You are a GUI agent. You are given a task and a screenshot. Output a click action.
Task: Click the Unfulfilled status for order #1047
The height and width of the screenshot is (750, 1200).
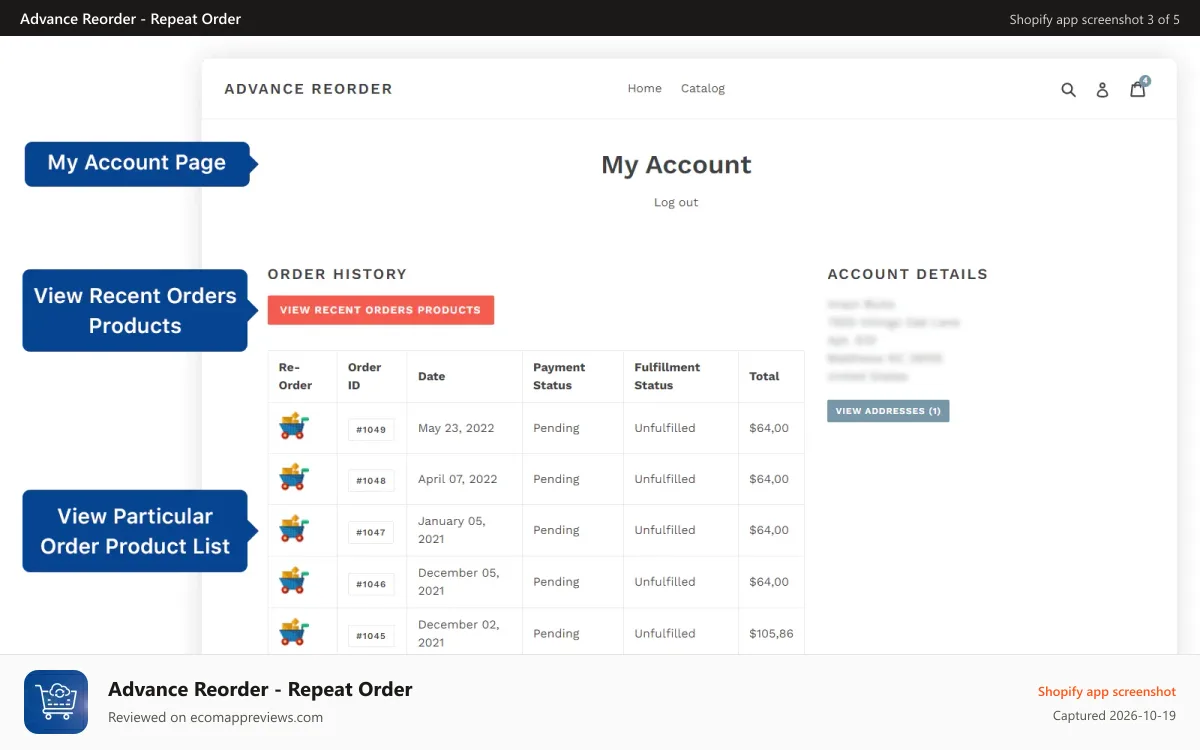tap(664, 530)
